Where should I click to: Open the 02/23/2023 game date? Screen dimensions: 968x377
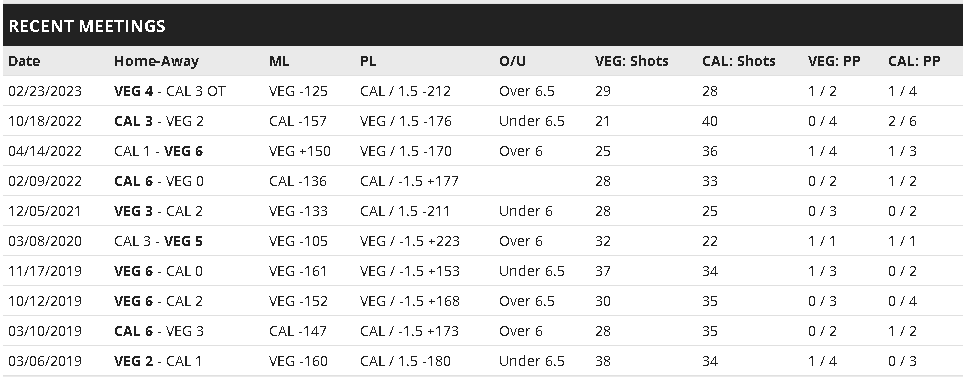pyautogui.click(x=45, y=91)
